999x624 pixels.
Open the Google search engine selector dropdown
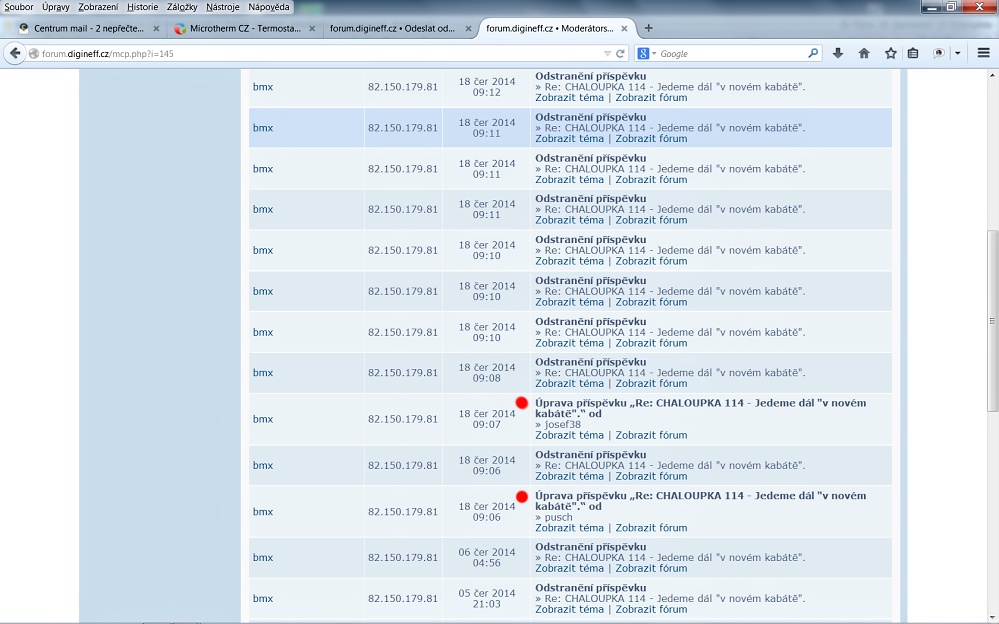coord(647,53)
